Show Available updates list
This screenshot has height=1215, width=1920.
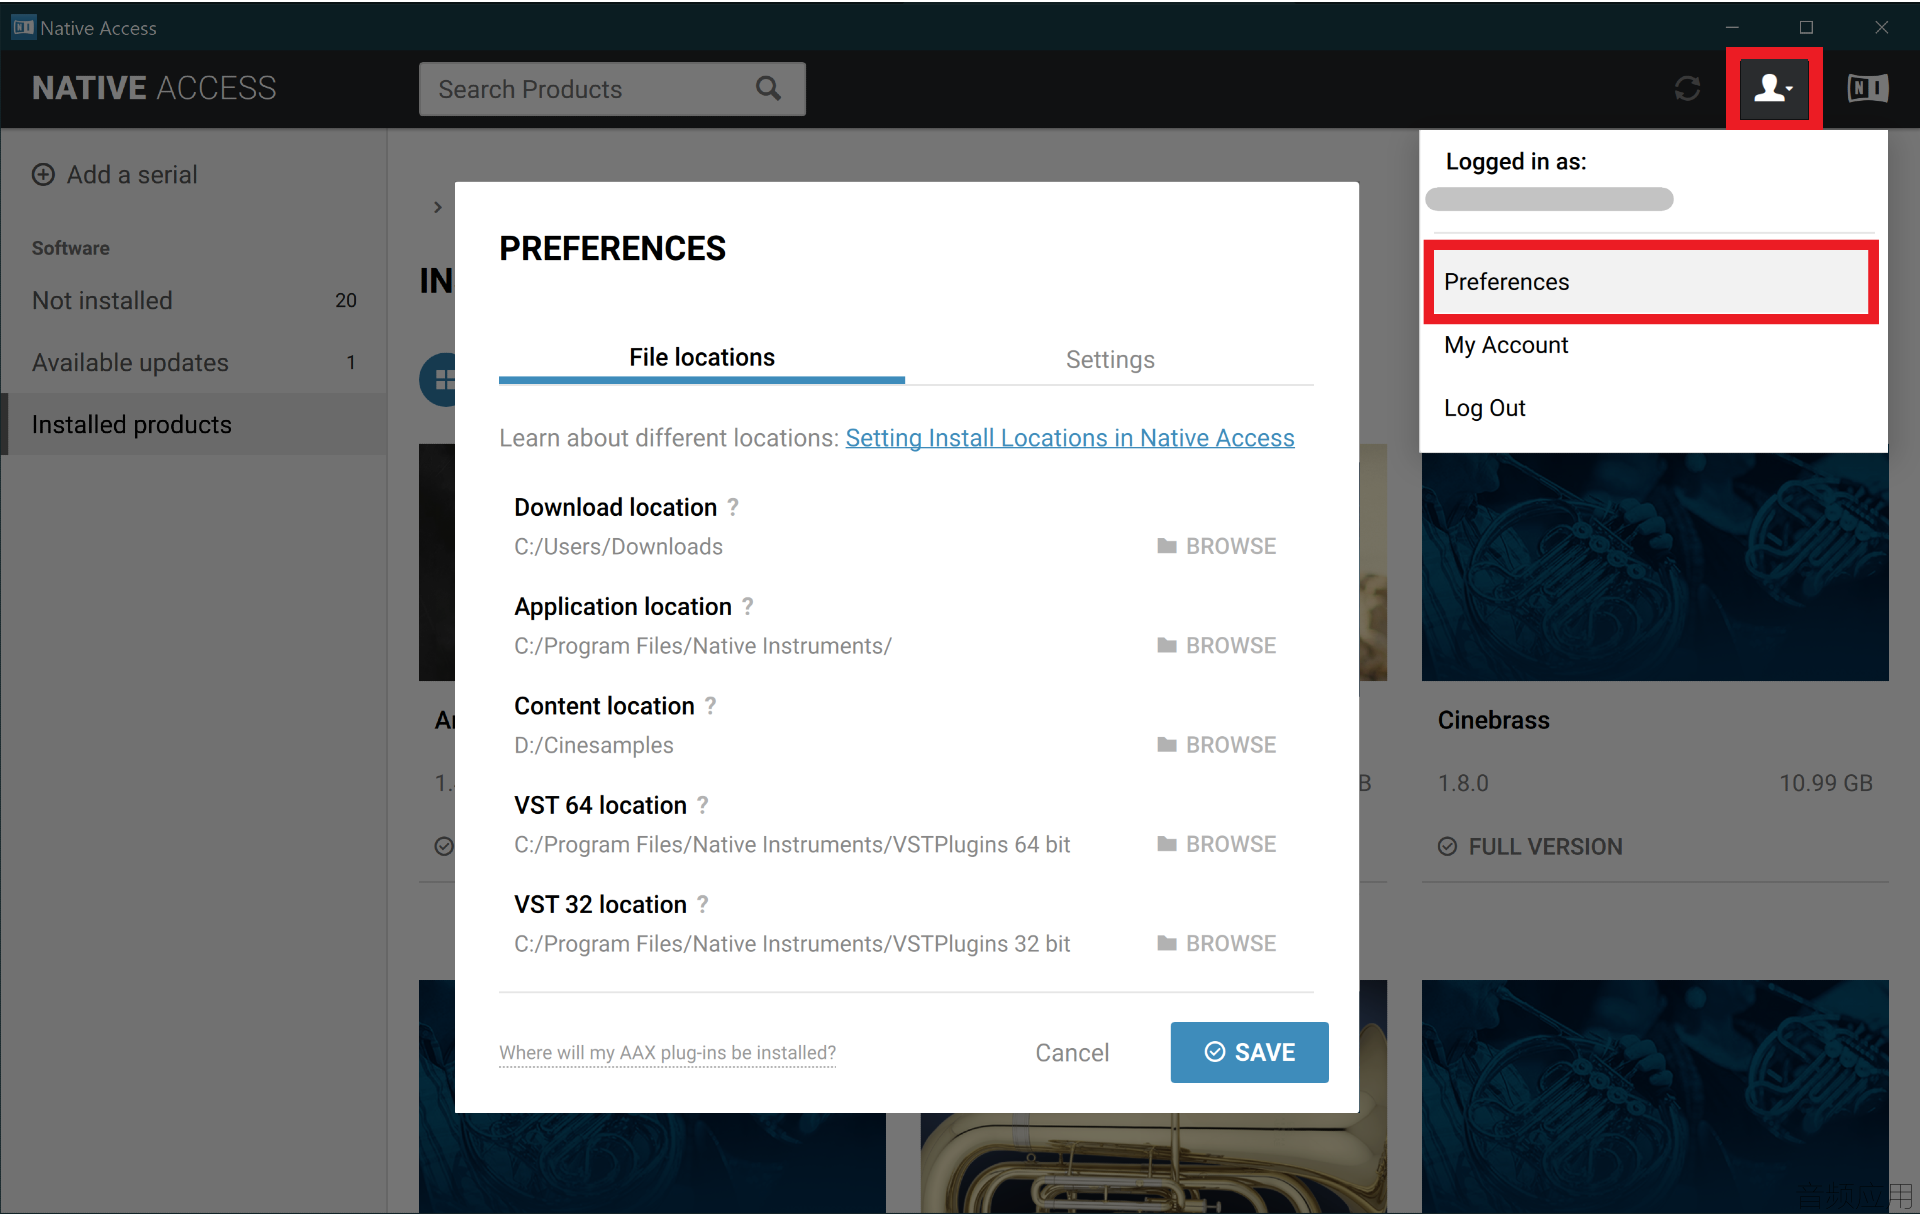tap(194, 363)
